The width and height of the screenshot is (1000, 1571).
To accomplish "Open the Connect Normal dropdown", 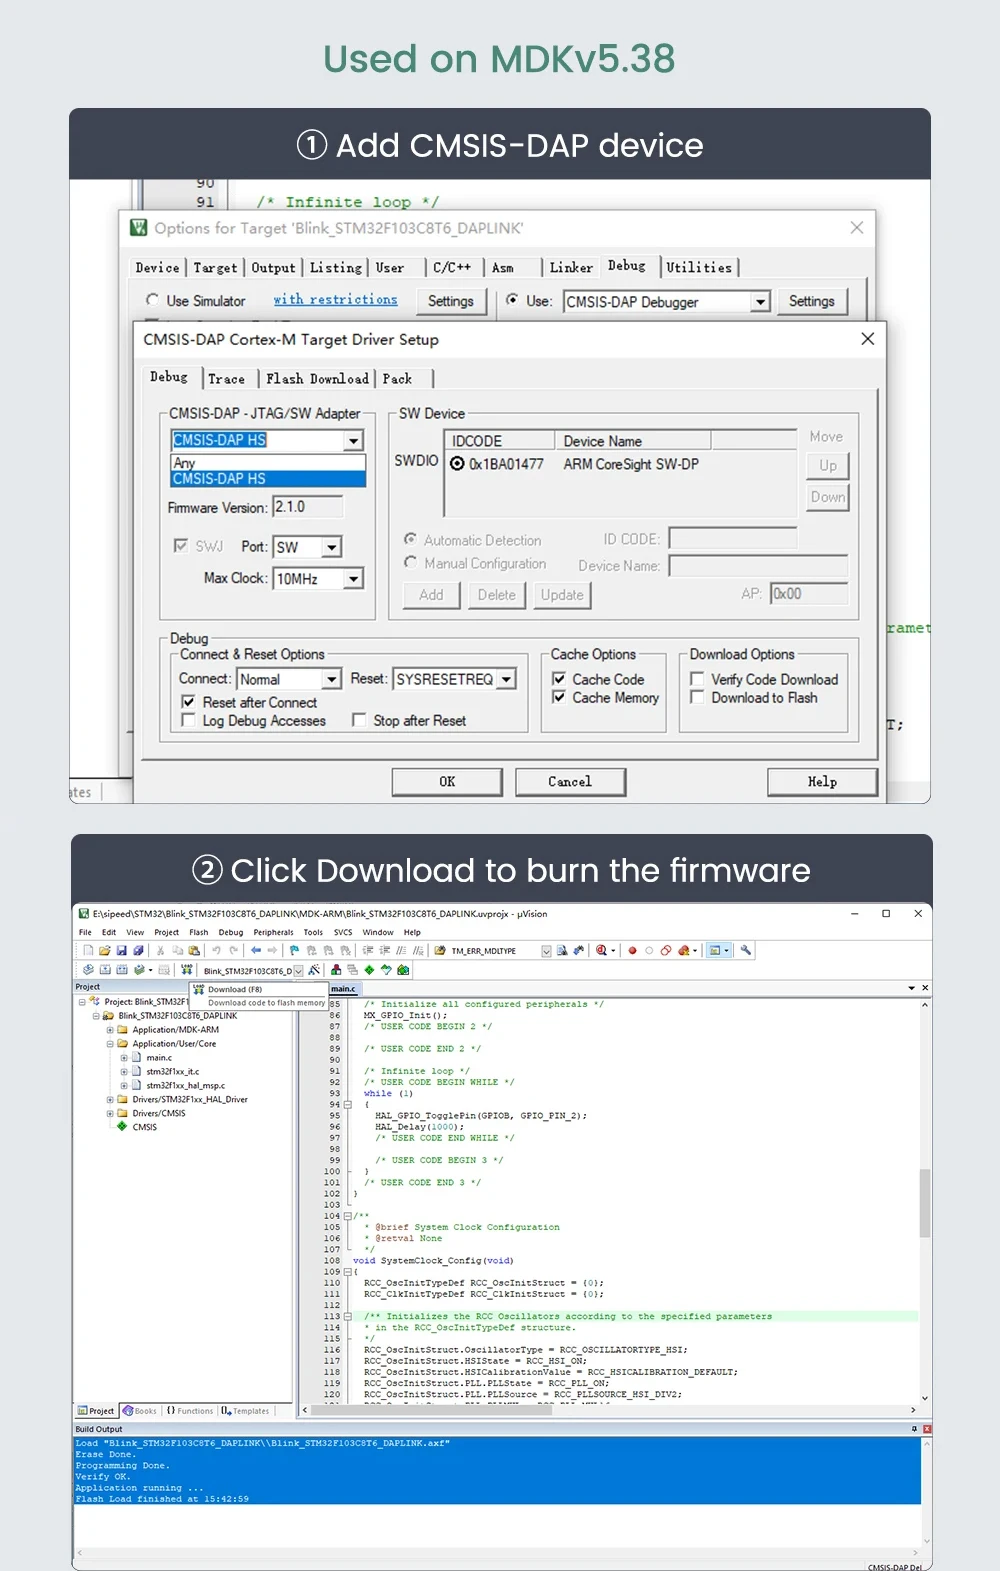I will pos(332,679).
